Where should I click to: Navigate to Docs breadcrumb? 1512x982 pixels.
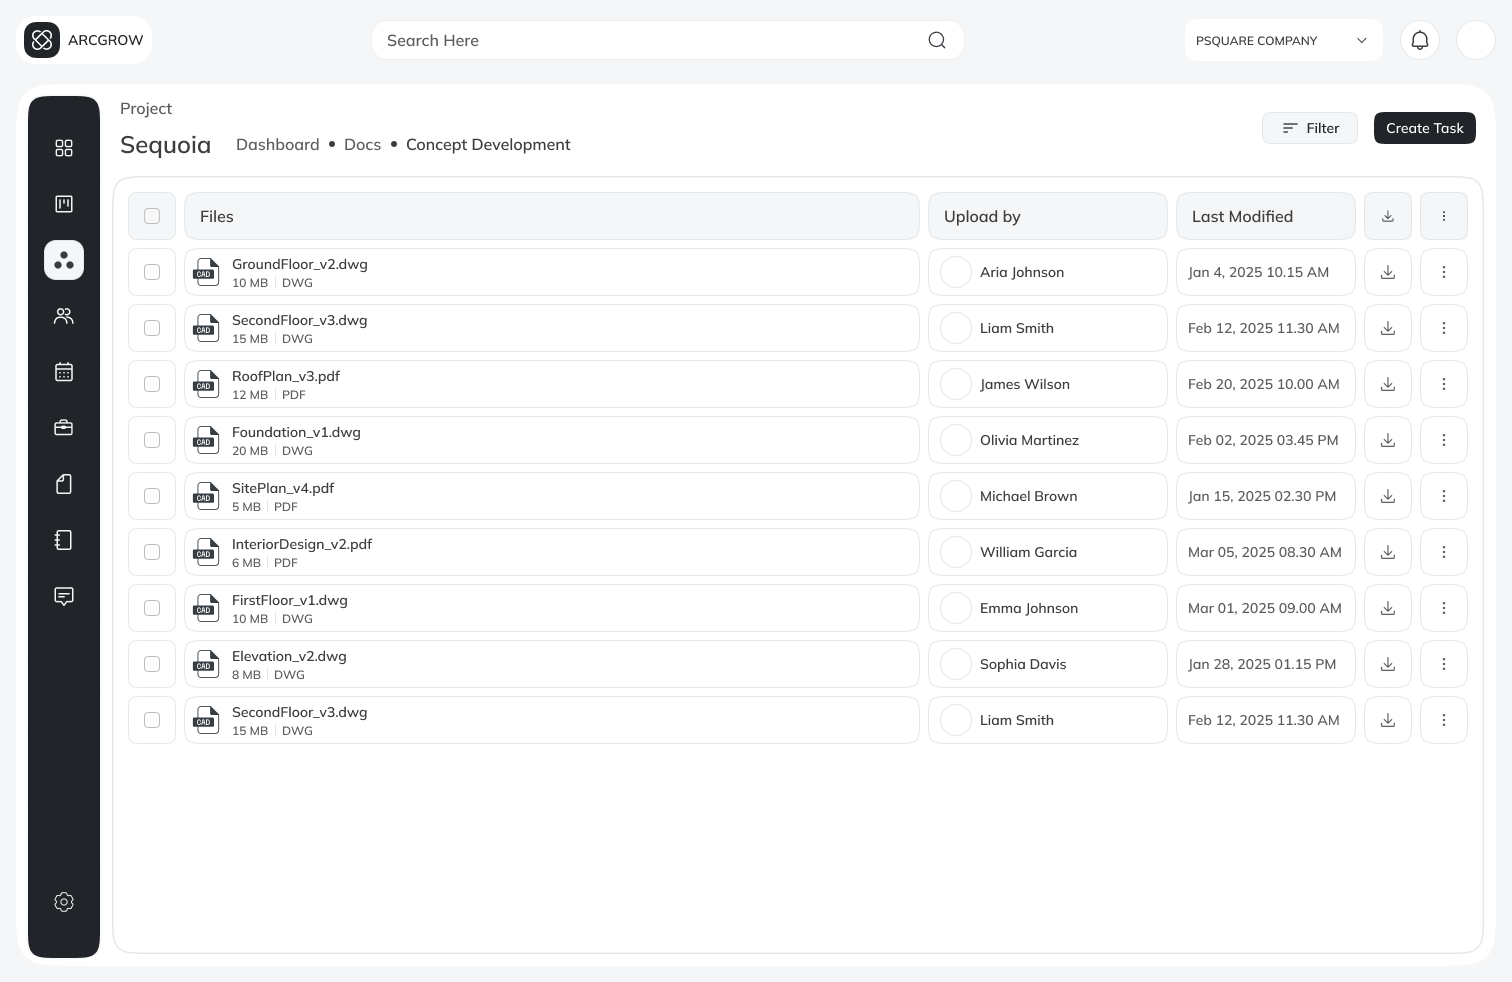click(x=362, y=145)
